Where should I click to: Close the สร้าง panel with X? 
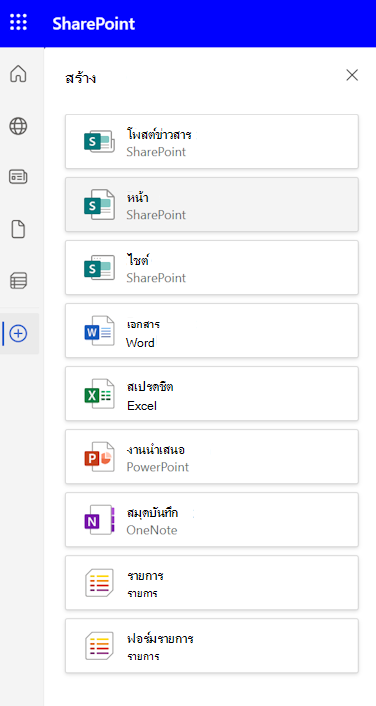tap(352, 75)
